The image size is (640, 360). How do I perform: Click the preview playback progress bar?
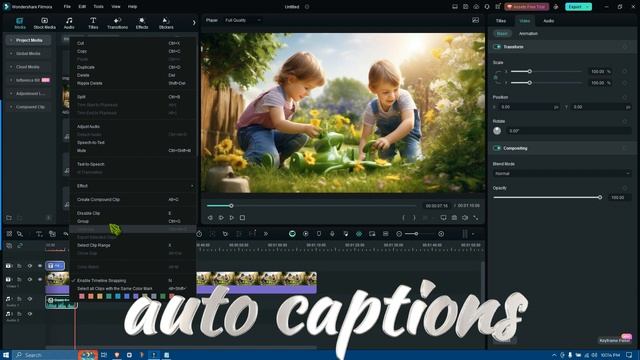[x=311, y=206]
